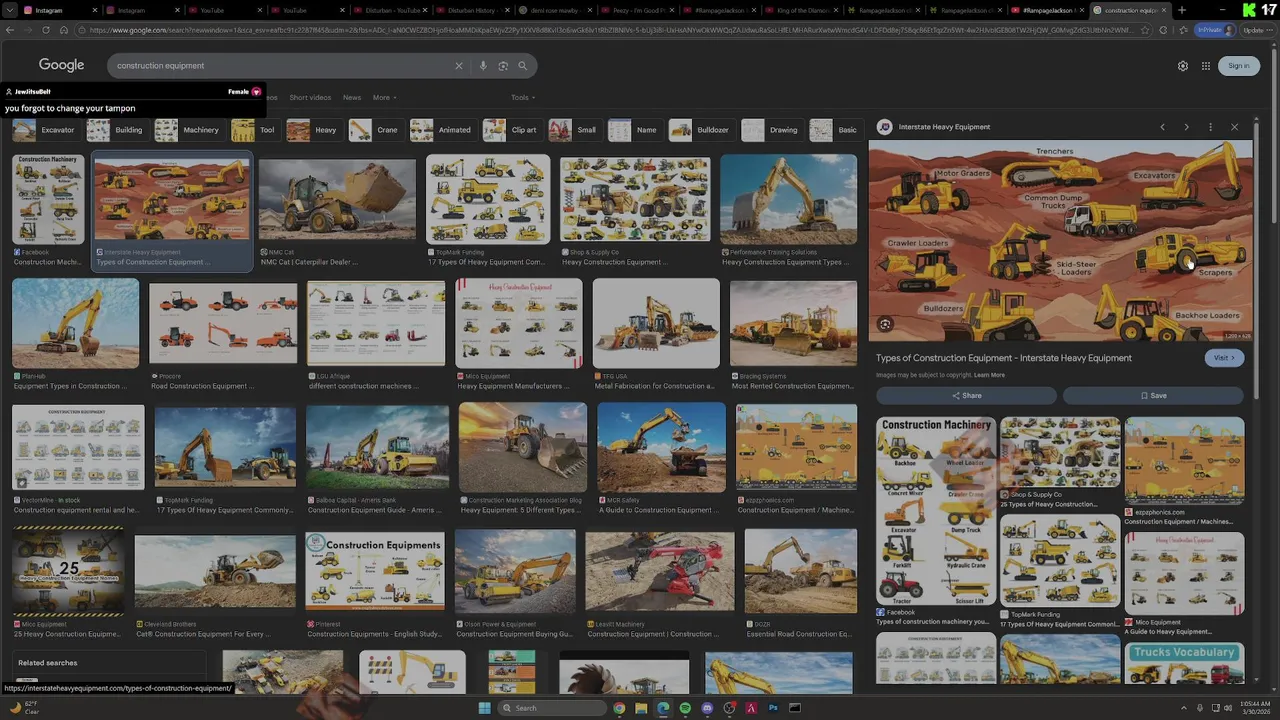This screenshot has width=1280, height=720.
Task: Open the Pinterest Construction Equipments English study thumbnail
Action: pyautogui.click(x=375, y=572)
